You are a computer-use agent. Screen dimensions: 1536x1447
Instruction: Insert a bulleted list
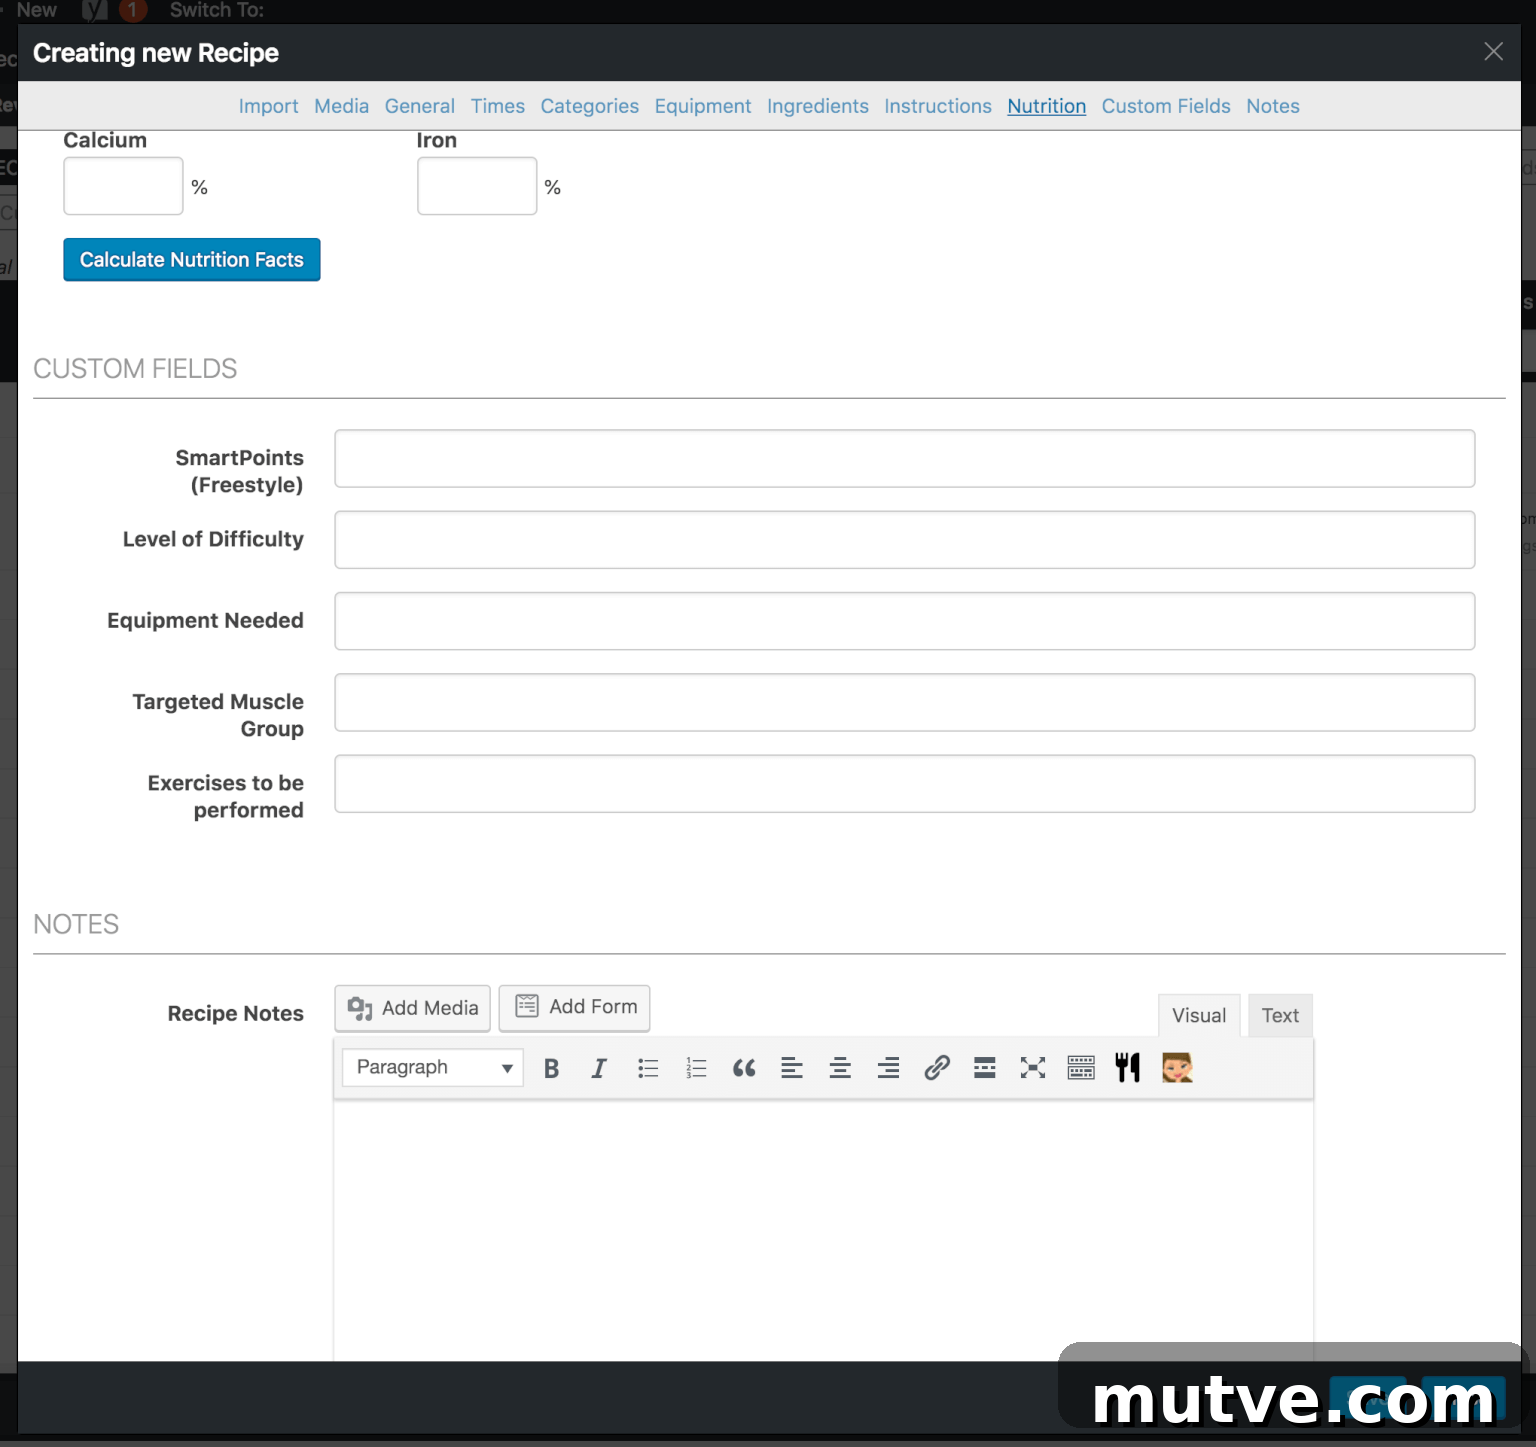pyautogui.click(x=648, y=1068)
